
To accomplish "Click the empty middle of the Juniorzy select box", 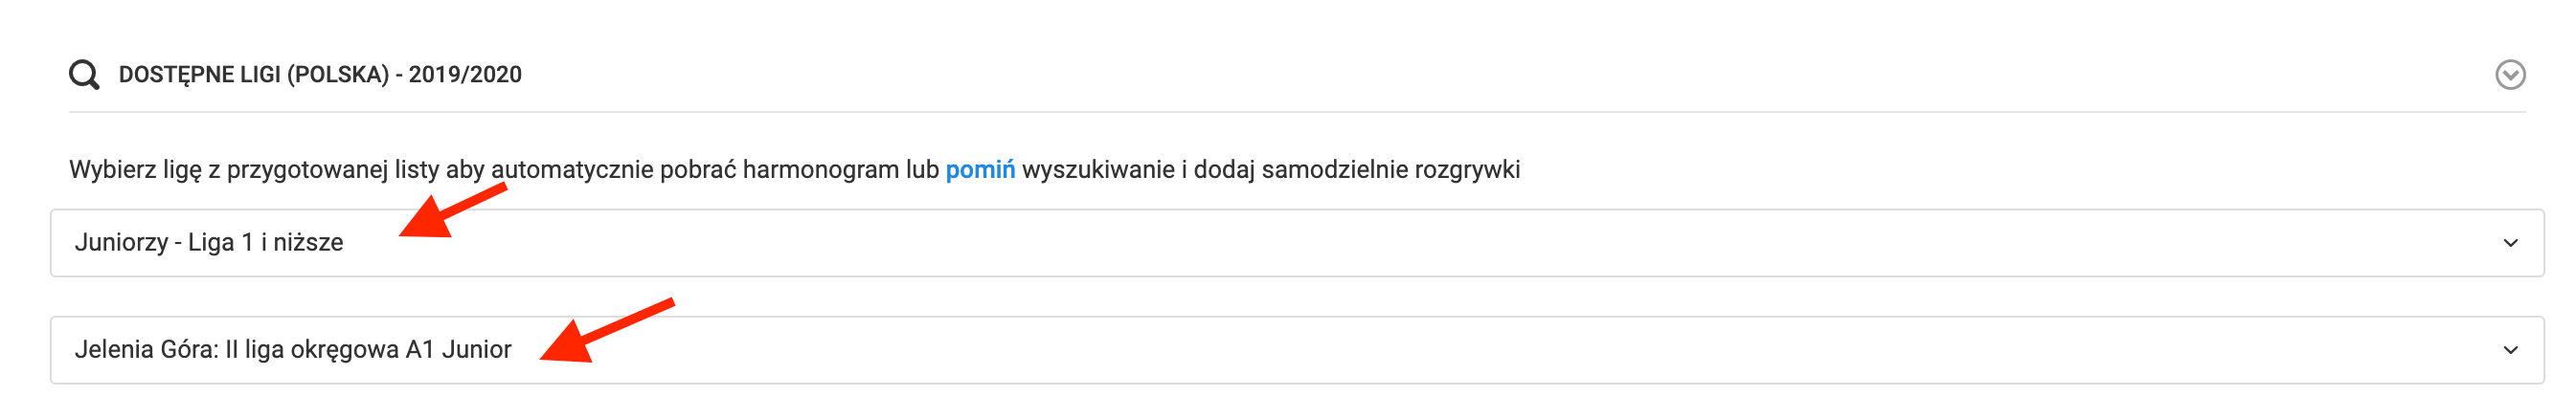I will [1300, 243].
